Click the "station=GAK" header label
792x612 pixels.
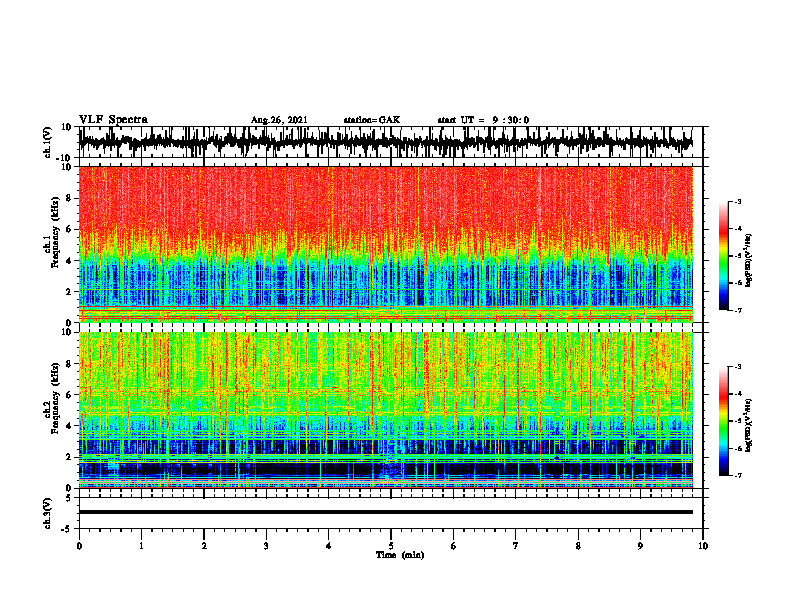tap(372, 120)
